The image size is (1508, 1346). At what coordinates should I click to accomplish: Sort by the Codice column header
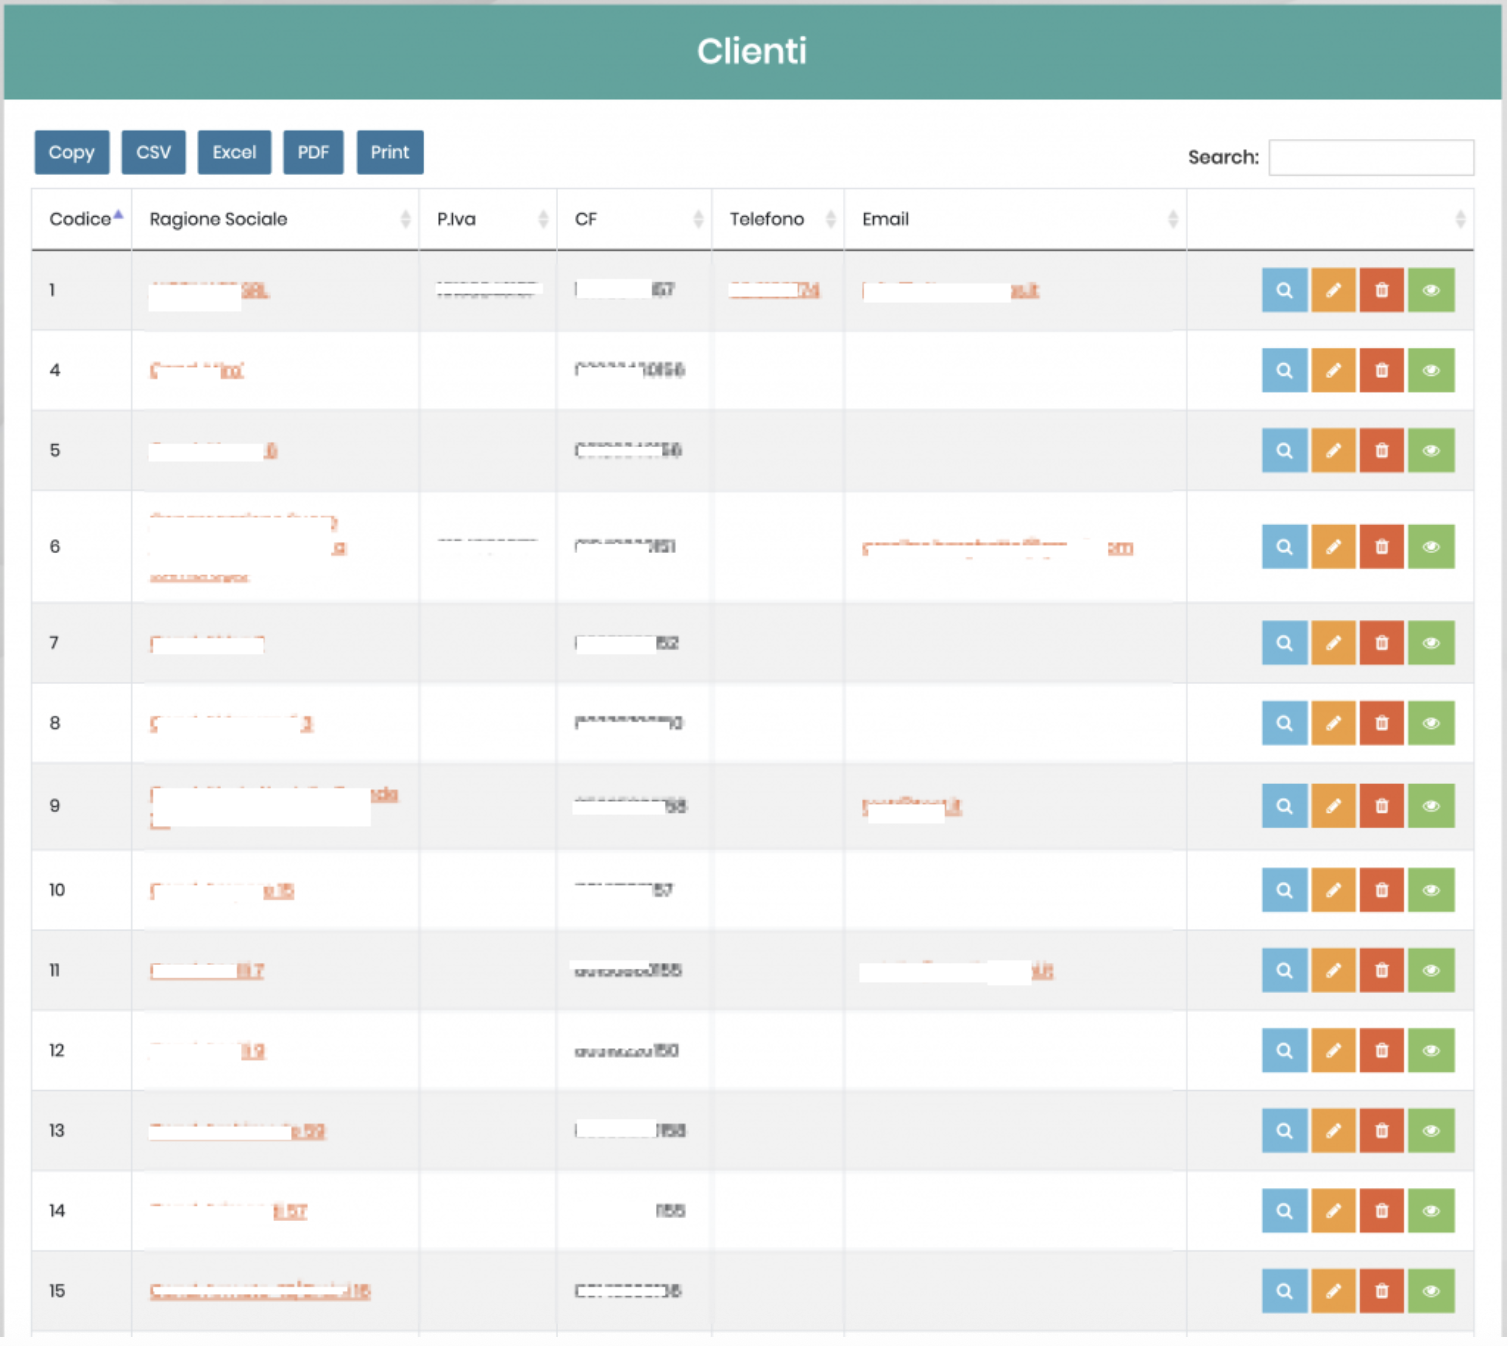tap(80, 219)
